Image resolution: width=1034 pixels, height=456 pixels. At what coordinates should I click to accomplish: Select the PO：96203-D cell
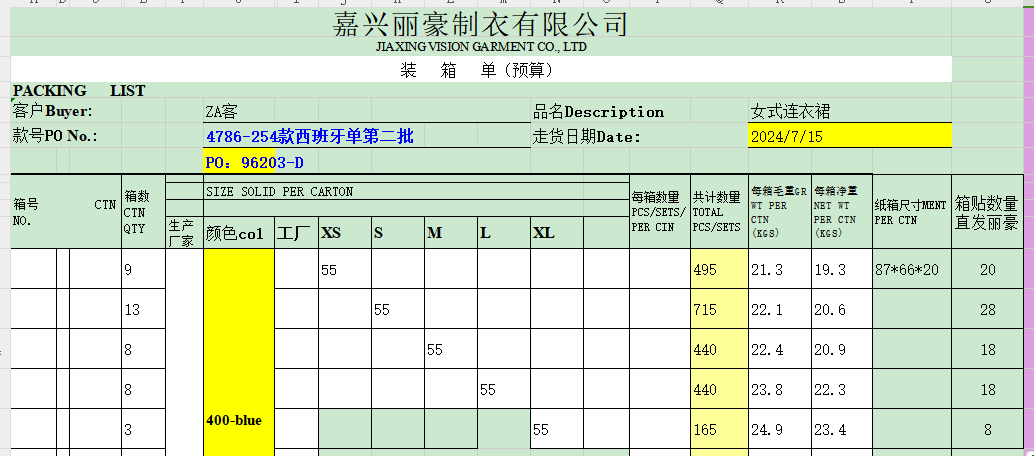(x=254, y=162)
